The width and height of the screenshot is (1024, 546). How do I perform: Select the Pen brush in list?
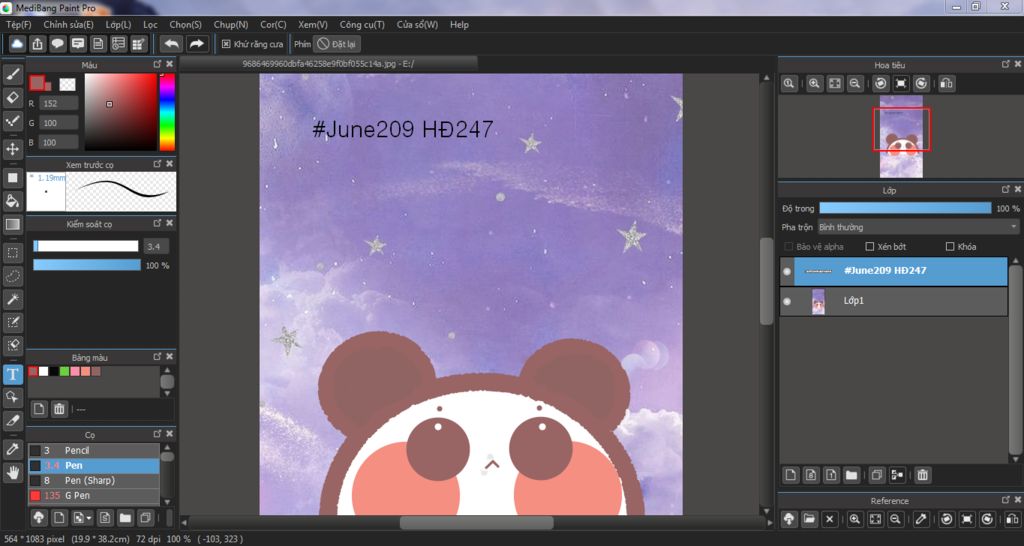(x=93, y=466)
